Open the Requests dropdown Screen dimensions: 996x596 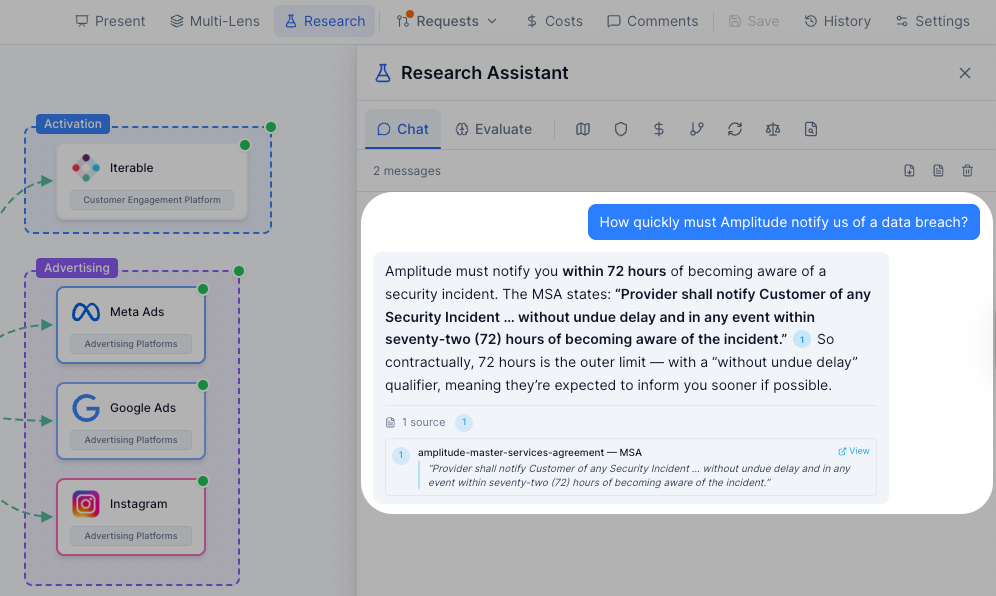(447, 20)
